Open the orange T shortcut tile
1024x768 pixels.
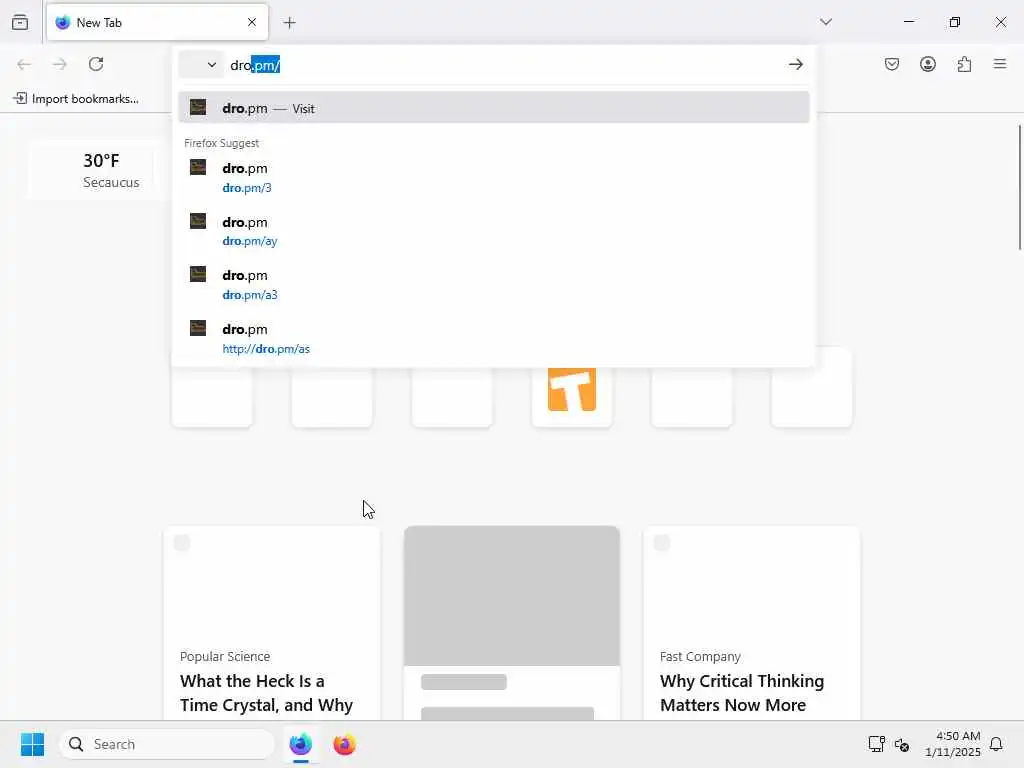pyautogui.click(x=571, y=389)
